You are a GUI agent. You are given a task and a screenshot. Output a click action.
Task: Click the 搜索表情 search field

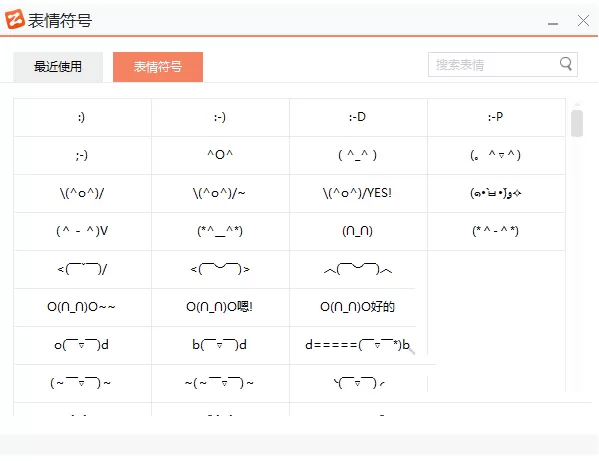tap(503, 65)
